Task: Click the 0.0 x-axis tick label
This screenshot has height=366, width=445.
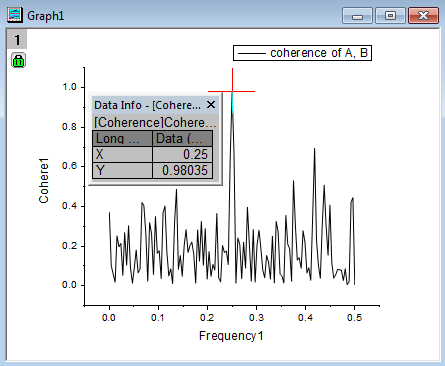Action: click(109, 317)
